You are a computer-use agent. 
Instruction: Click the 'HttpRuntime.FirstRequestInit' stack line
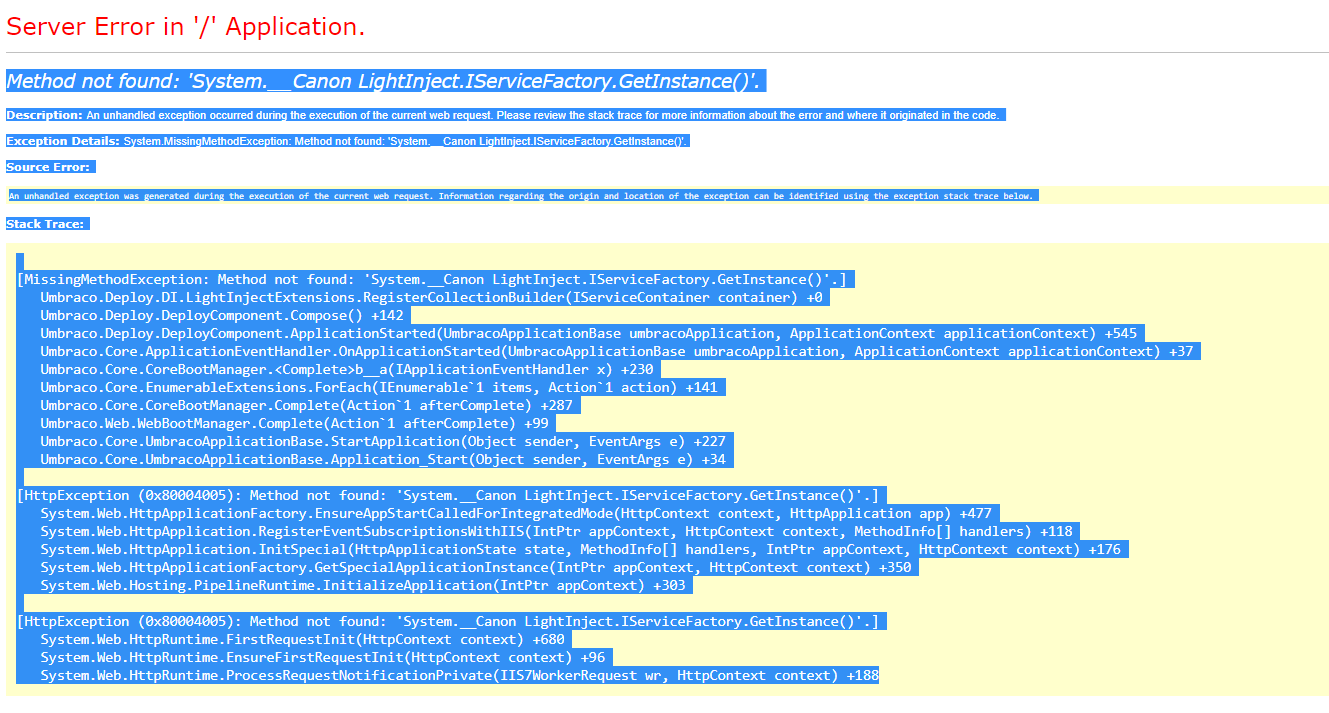[303, 639]
